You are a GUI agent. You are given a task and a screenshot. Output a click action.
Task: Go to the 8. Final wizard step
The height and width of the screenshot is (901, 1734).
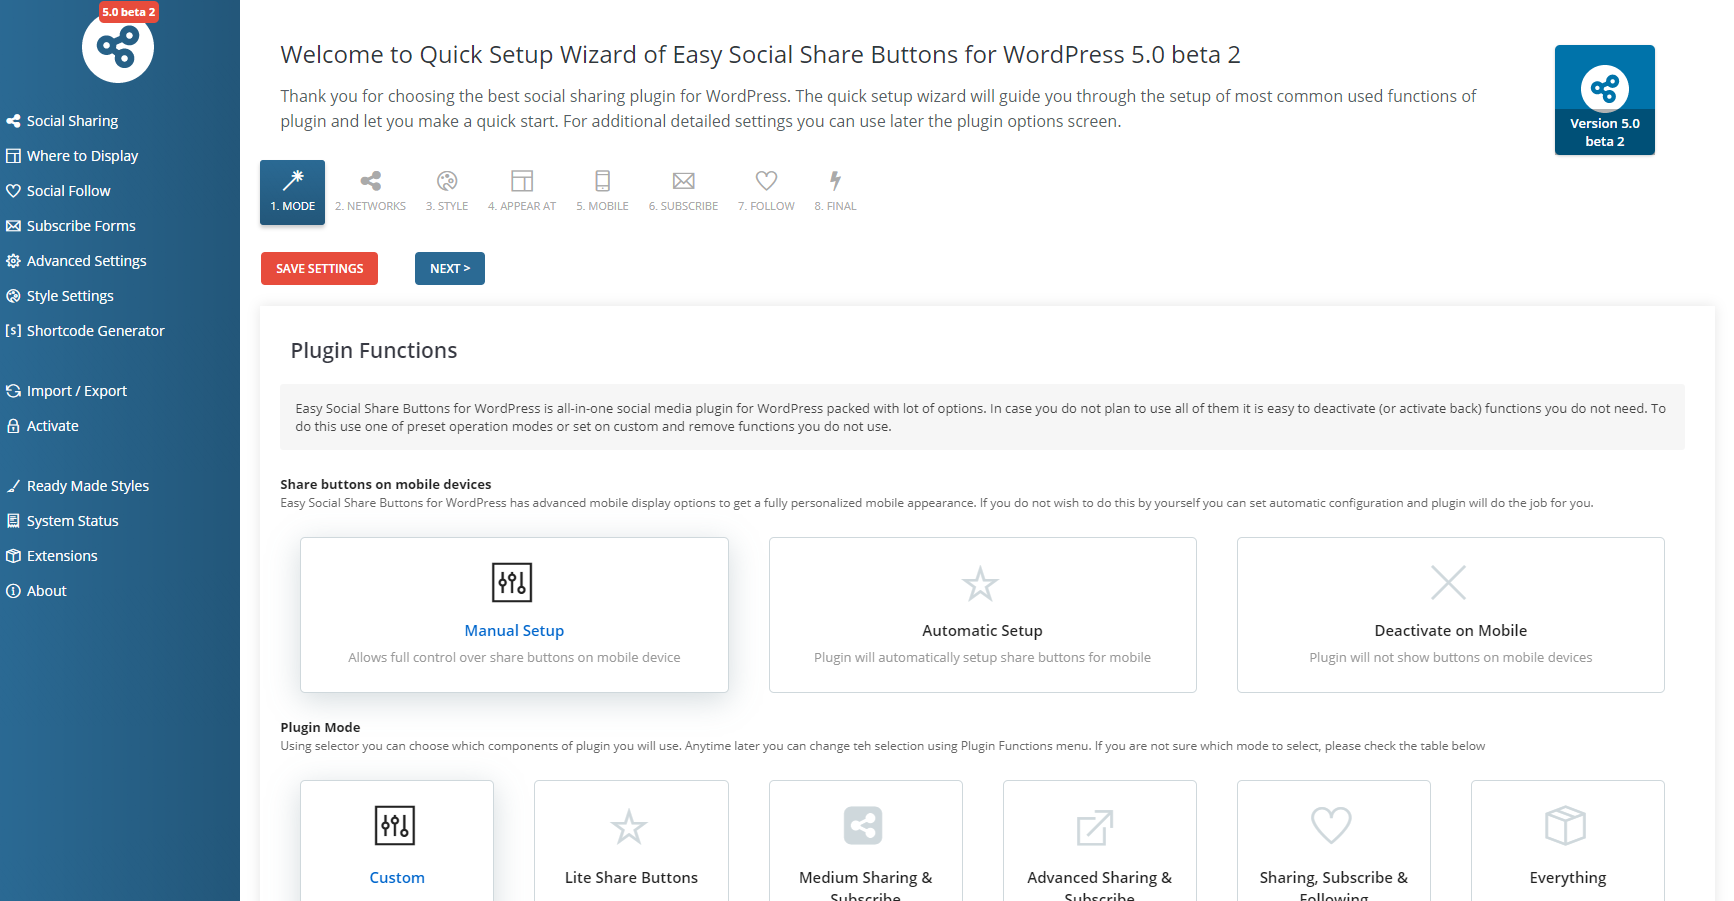[x=835, y=192]
